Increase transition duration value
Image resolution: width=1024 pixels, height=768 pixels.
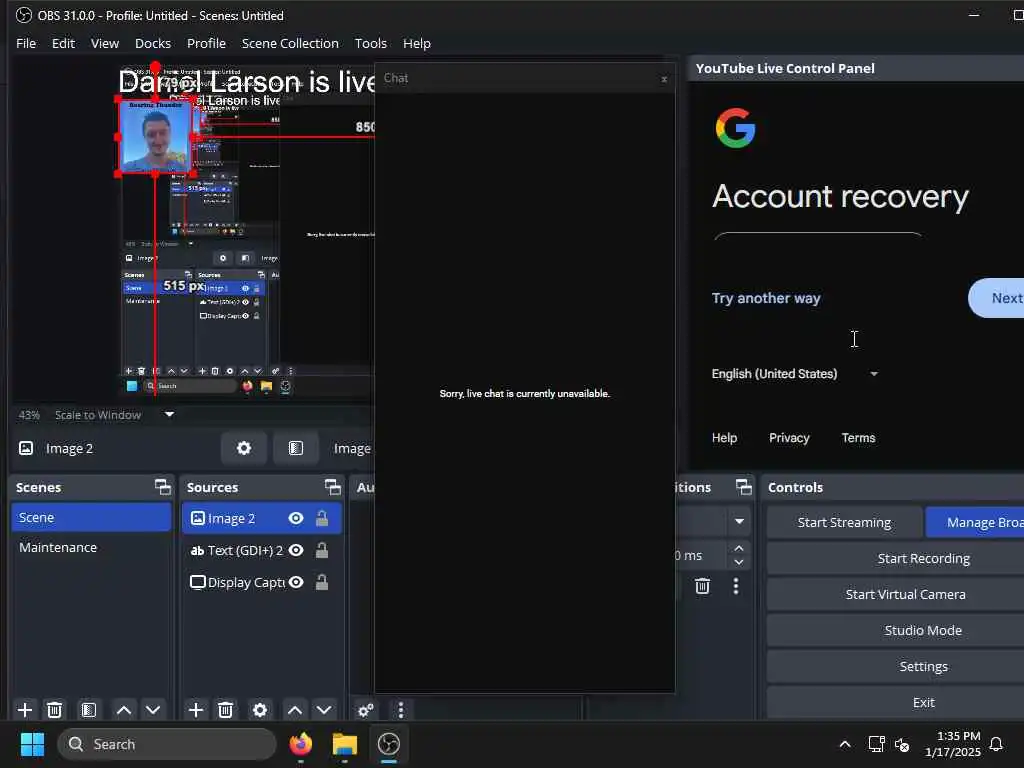[x=739, y=548]
